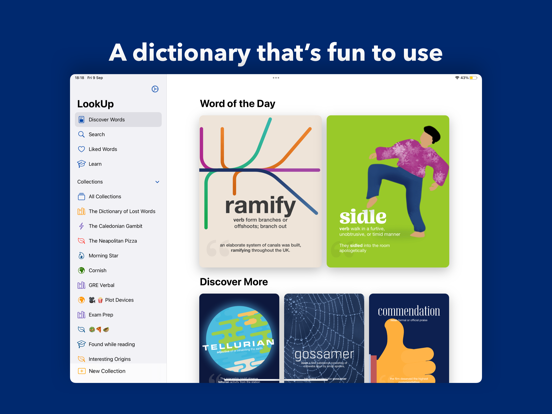Click the Found while reading cap icon
Viewport: 552px width, 414px height.
[x=81, y=344]
